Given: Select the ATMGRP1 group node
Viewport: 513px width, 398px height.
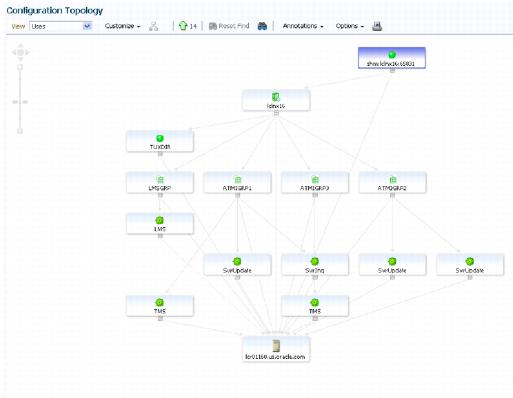Looking at the screenshot, I should pyautogui.click(x=237, y=183).
